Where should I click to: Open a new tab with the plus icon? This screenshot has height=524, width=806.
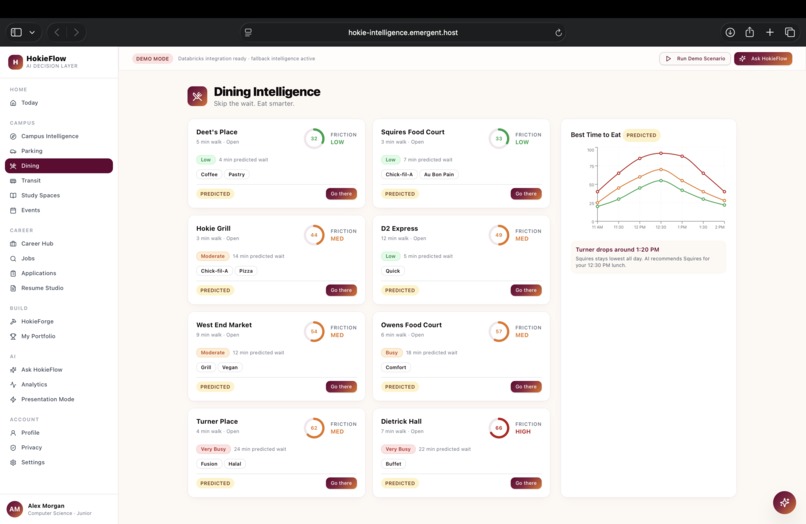click(x=770, y=32)
